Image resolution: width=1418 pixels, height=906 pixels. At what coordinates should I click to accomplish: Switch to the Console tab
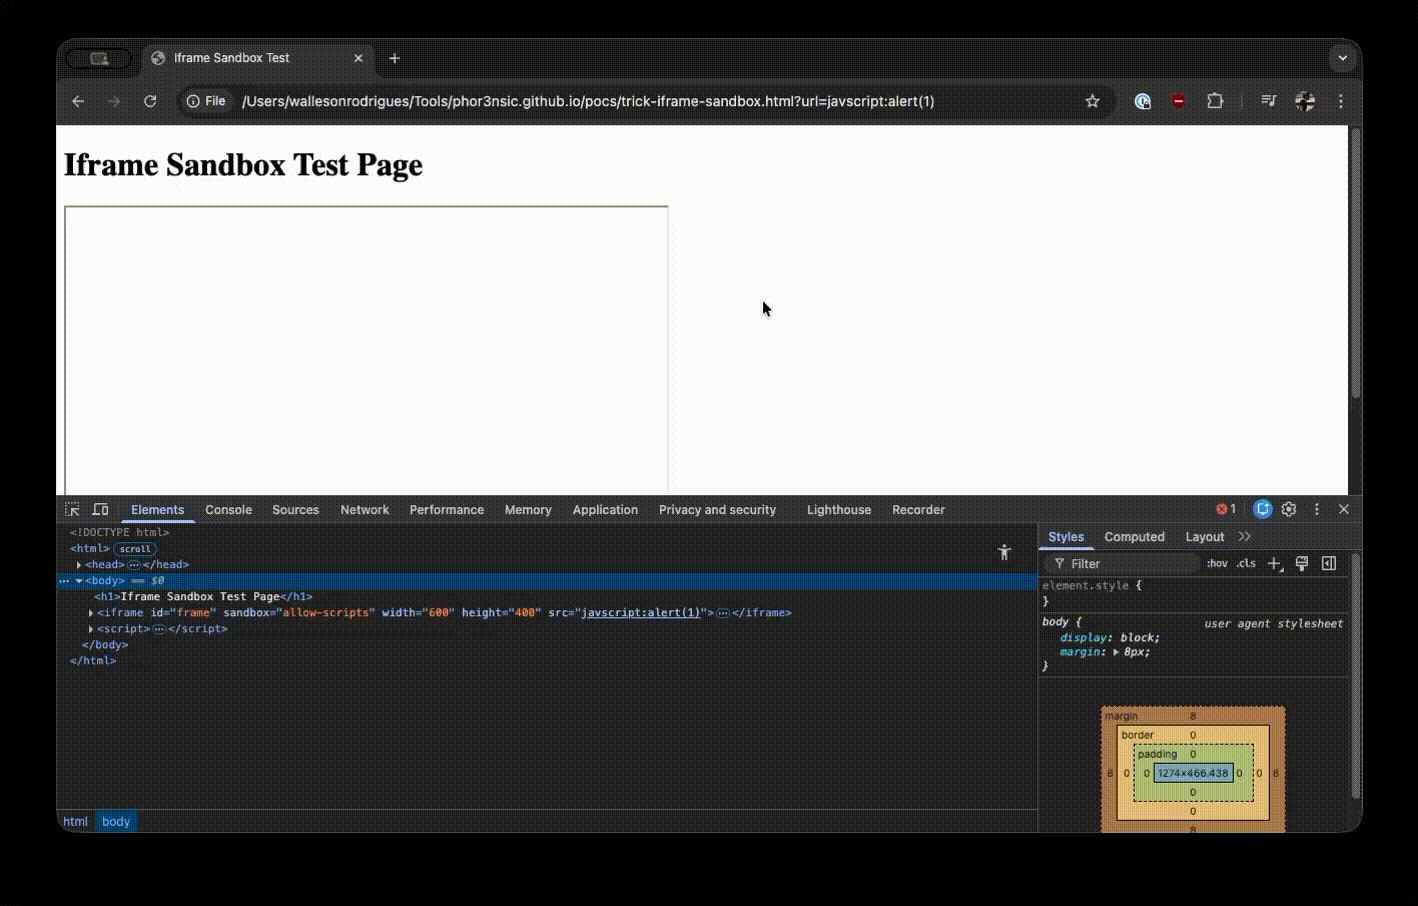pos(228,510)
